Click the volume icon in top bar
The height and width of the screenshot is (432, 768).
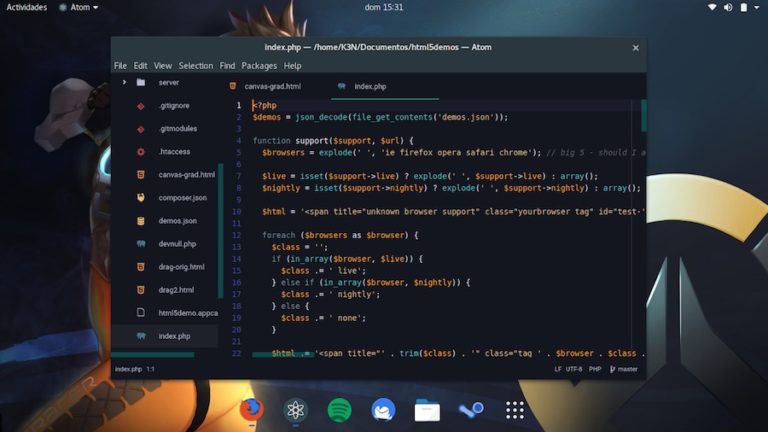point(728,7)
